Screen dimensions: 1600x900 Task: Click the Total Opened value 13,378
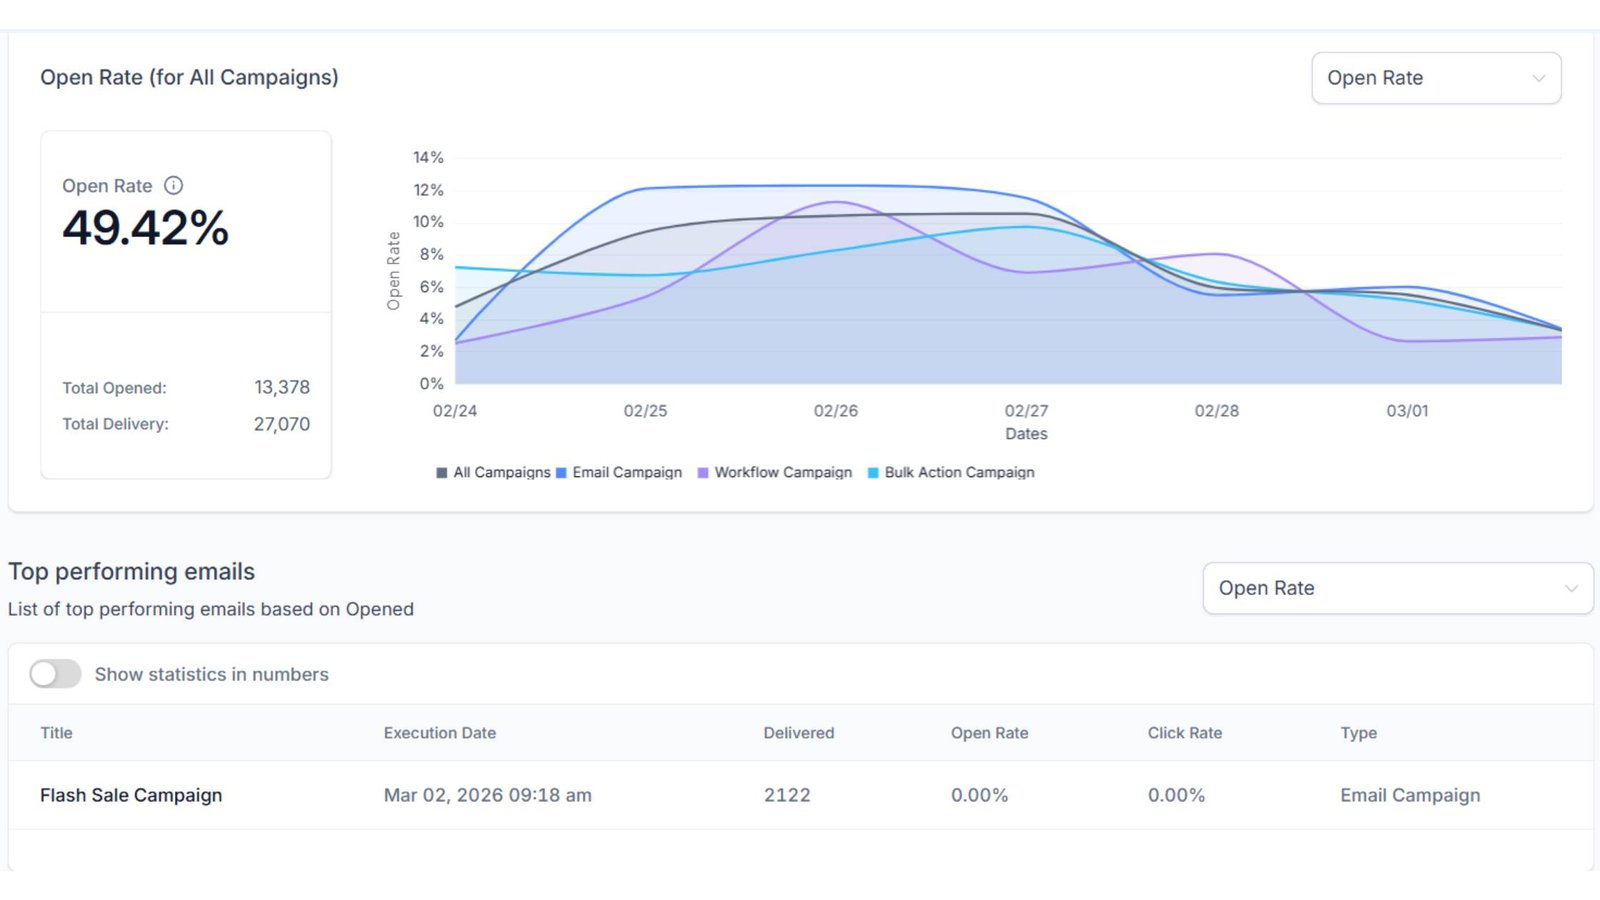tap(282, 387)
